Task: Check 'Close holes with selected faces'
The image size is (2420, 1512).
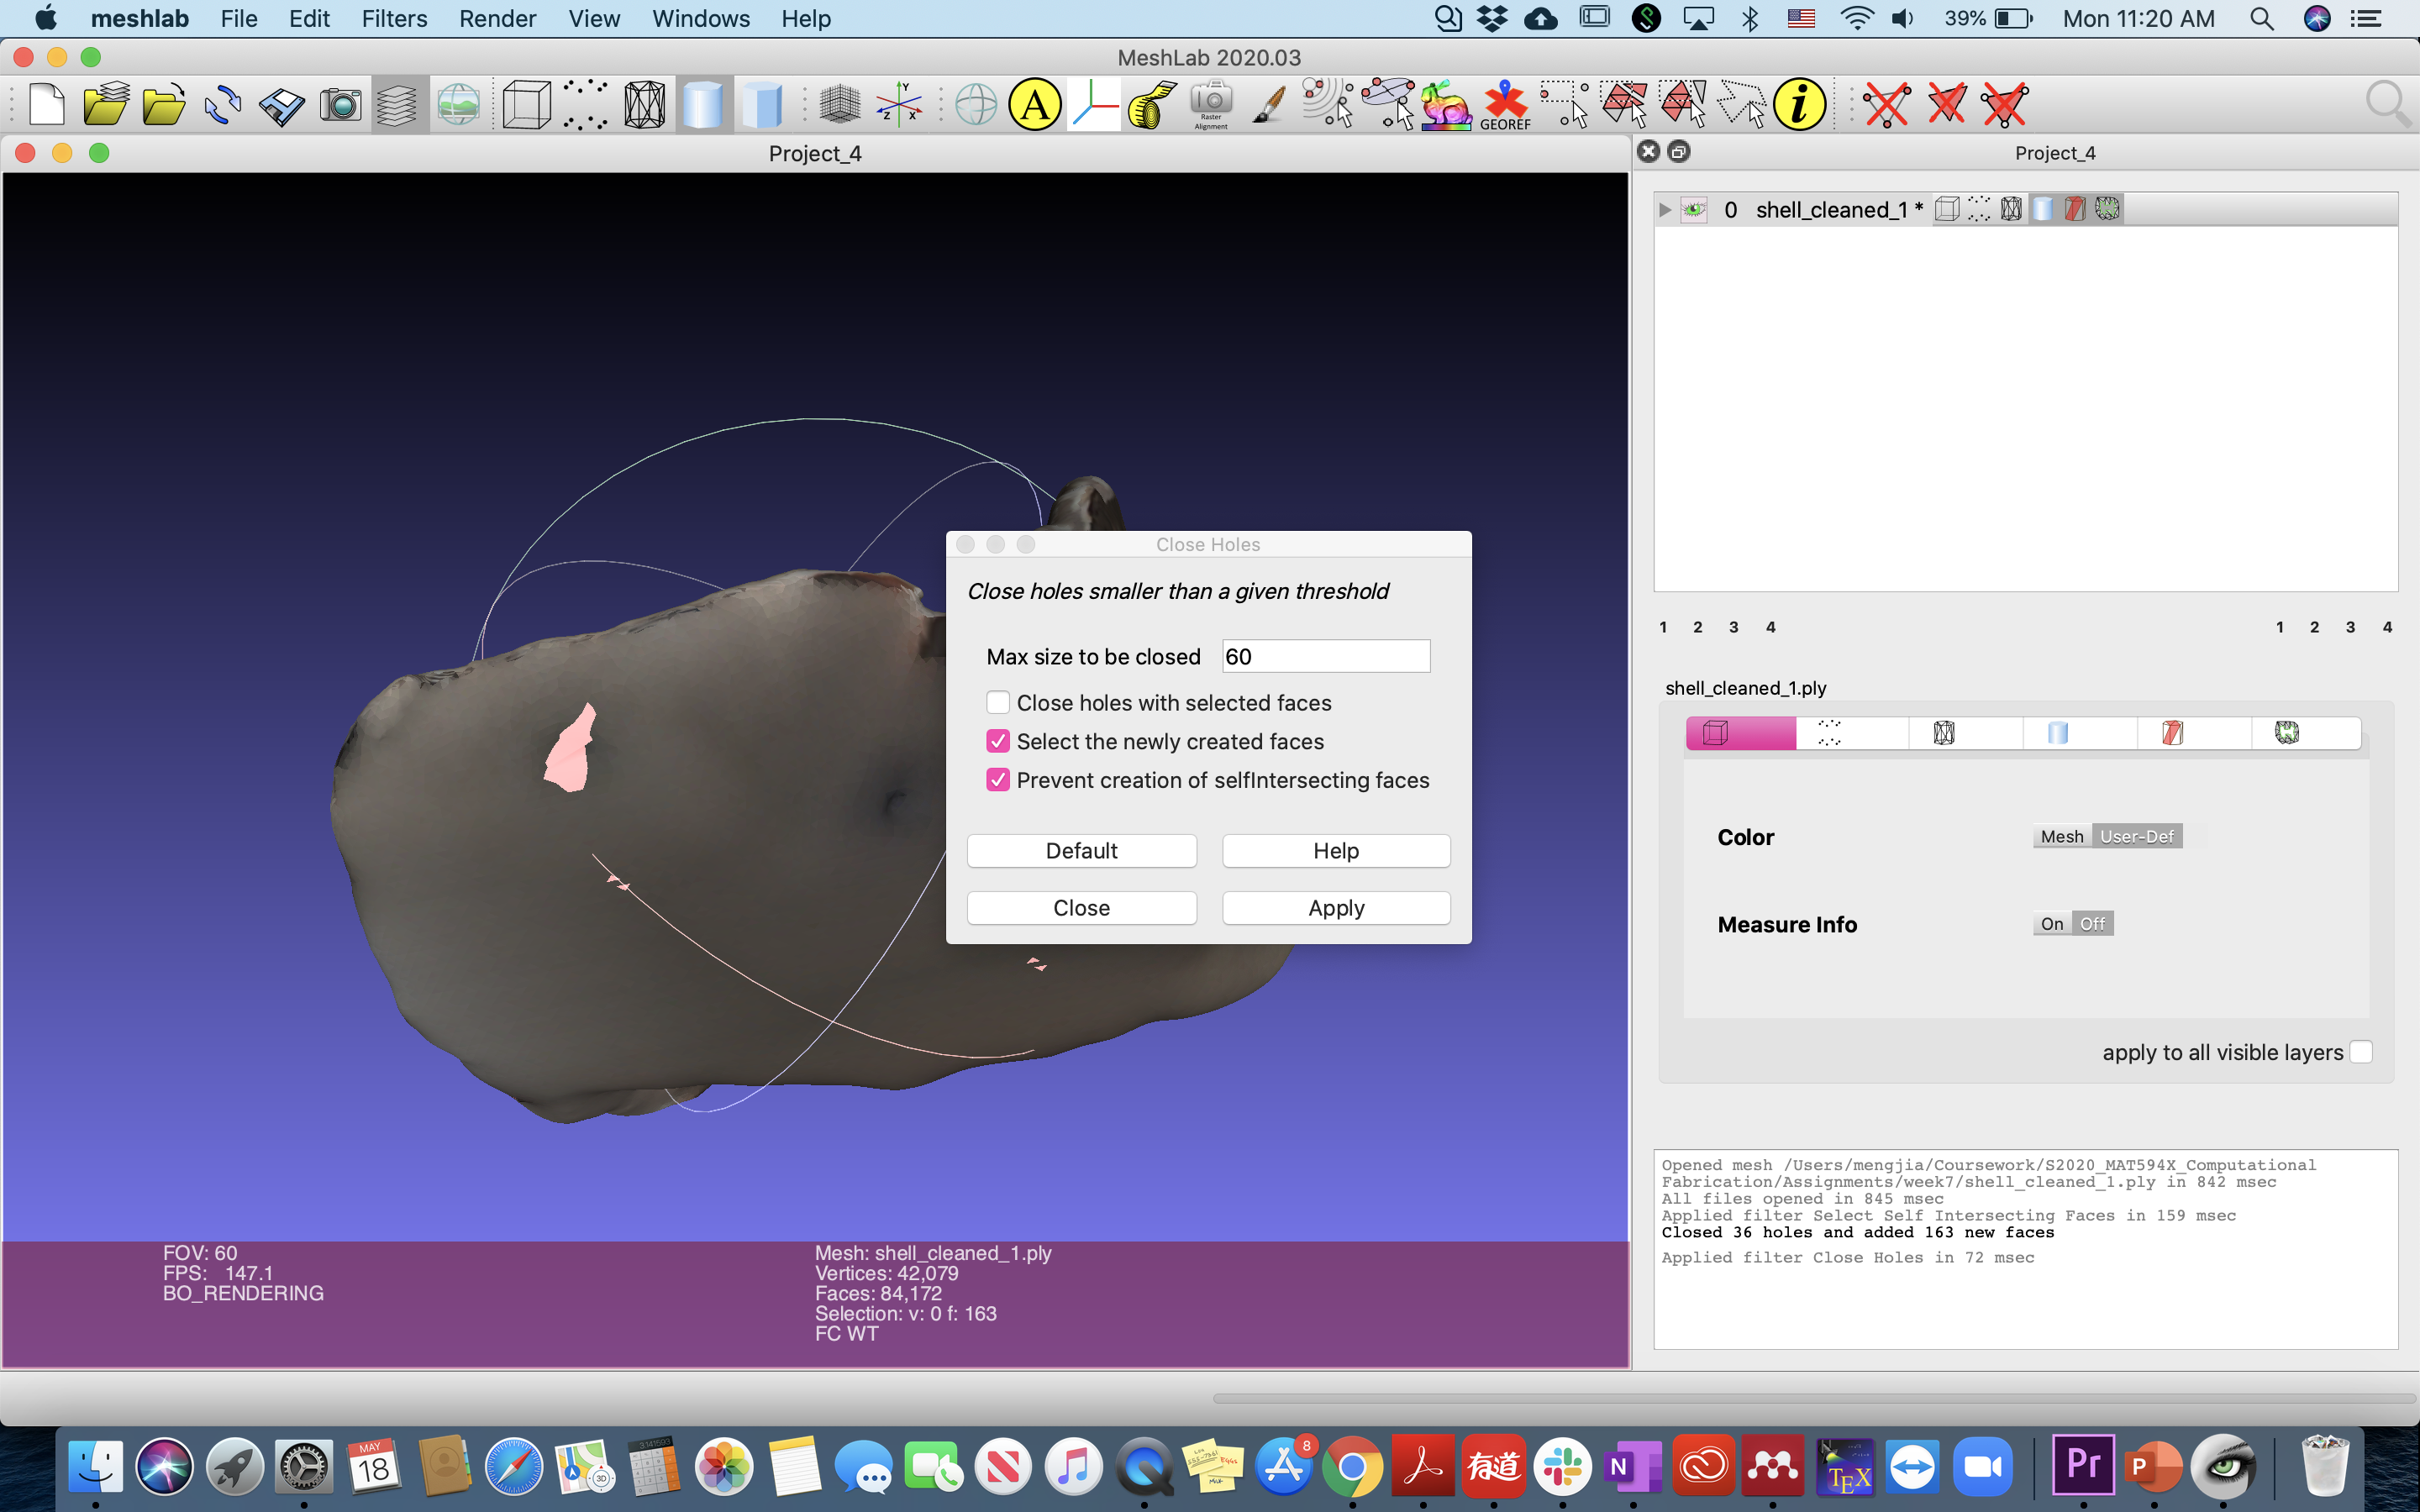Action: [x=997, y=703]
